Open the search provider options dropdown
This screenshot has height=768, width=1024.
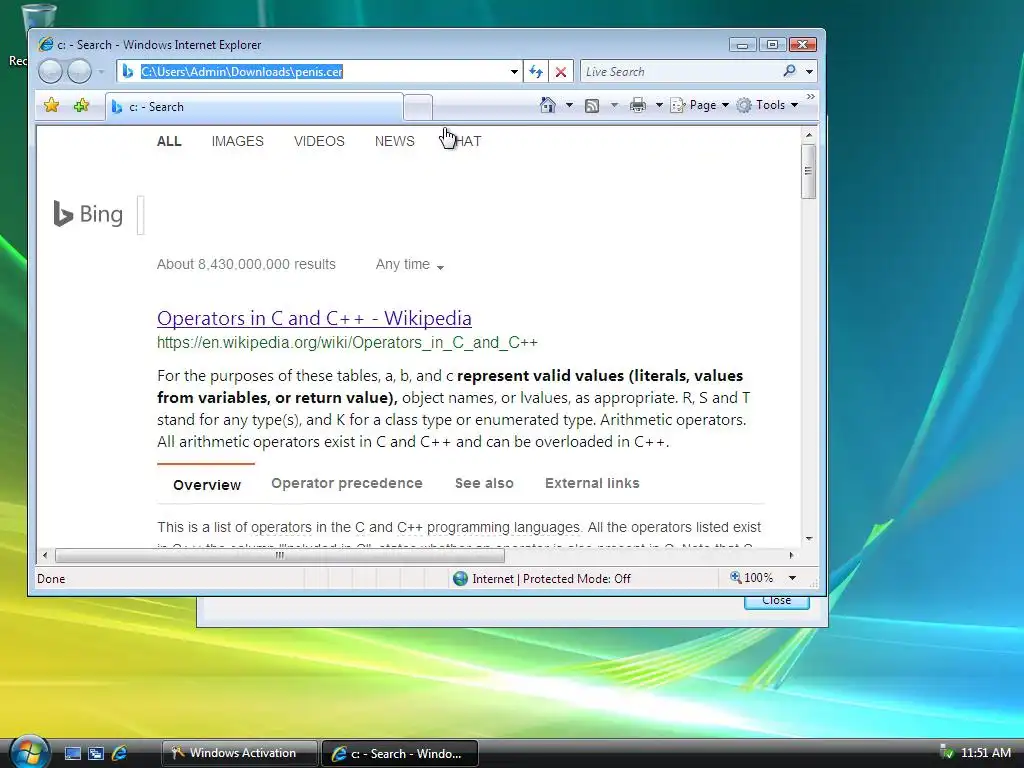click(810, 72)
